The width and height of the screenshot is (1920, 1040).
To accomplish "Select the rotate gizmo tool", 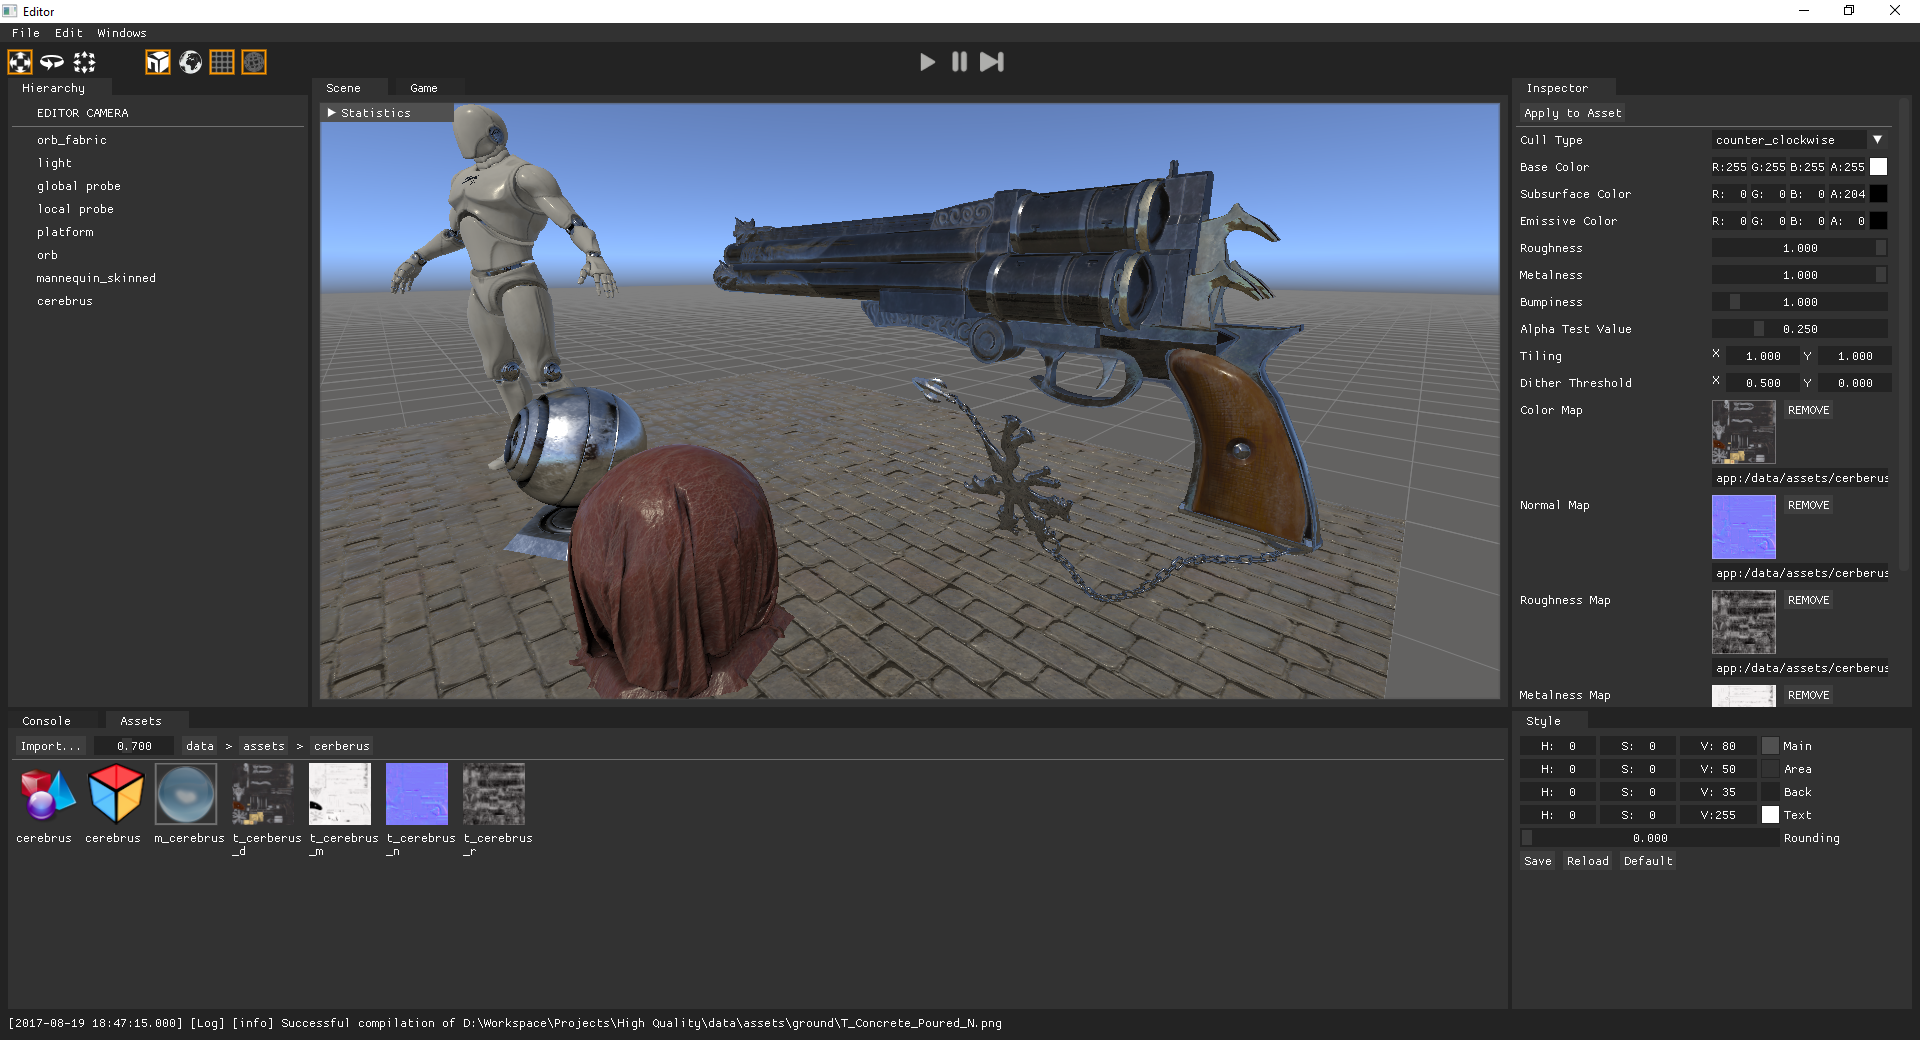I will pos(52,62).
